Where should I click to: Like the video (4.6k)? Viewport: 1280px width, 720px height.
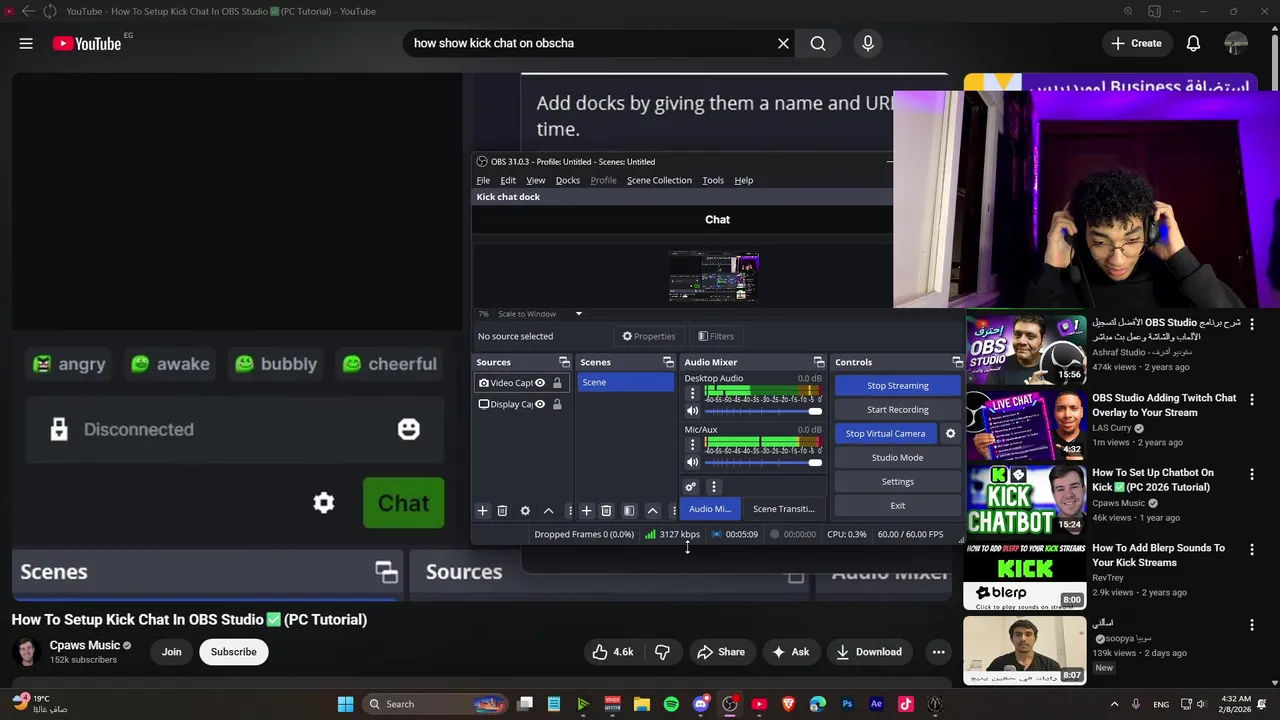point(613,652)
